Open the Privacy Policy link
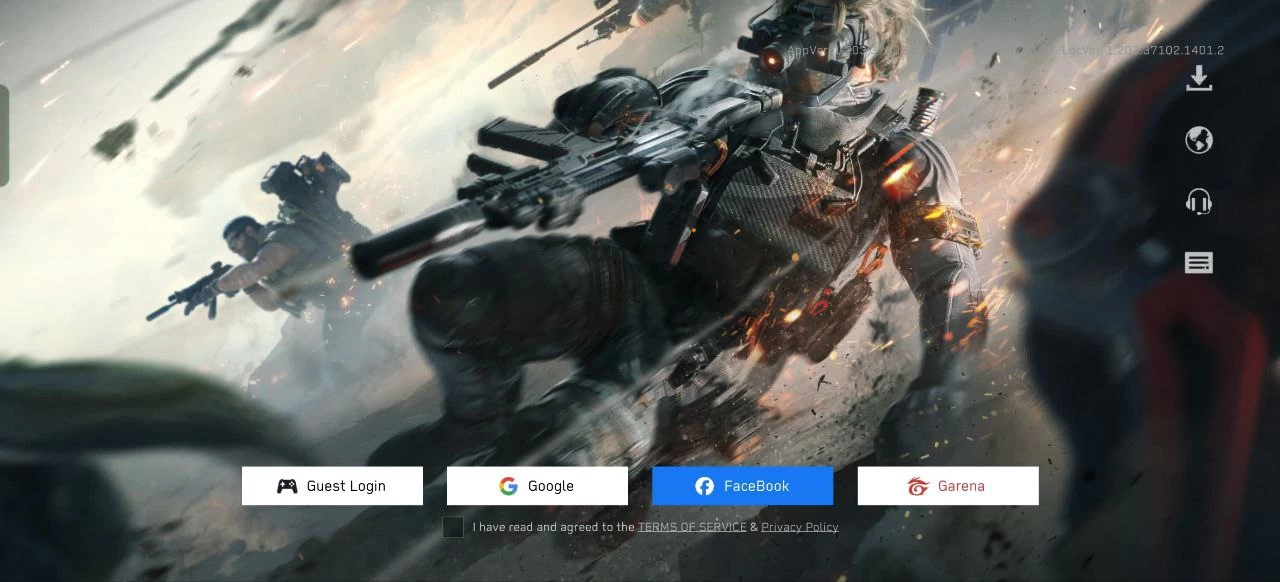Screen dimensions: 1280x582 tap(799, 527)
